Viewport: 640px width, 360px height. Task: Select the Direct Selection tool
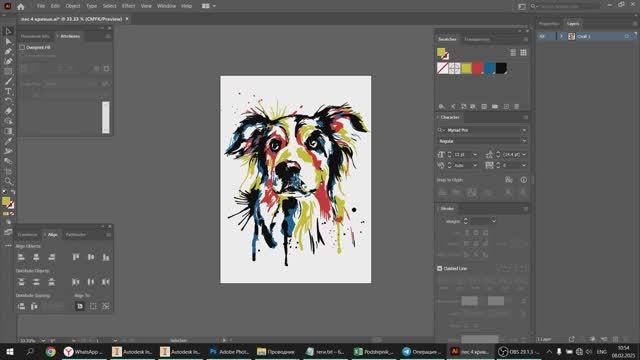[8, 42]
